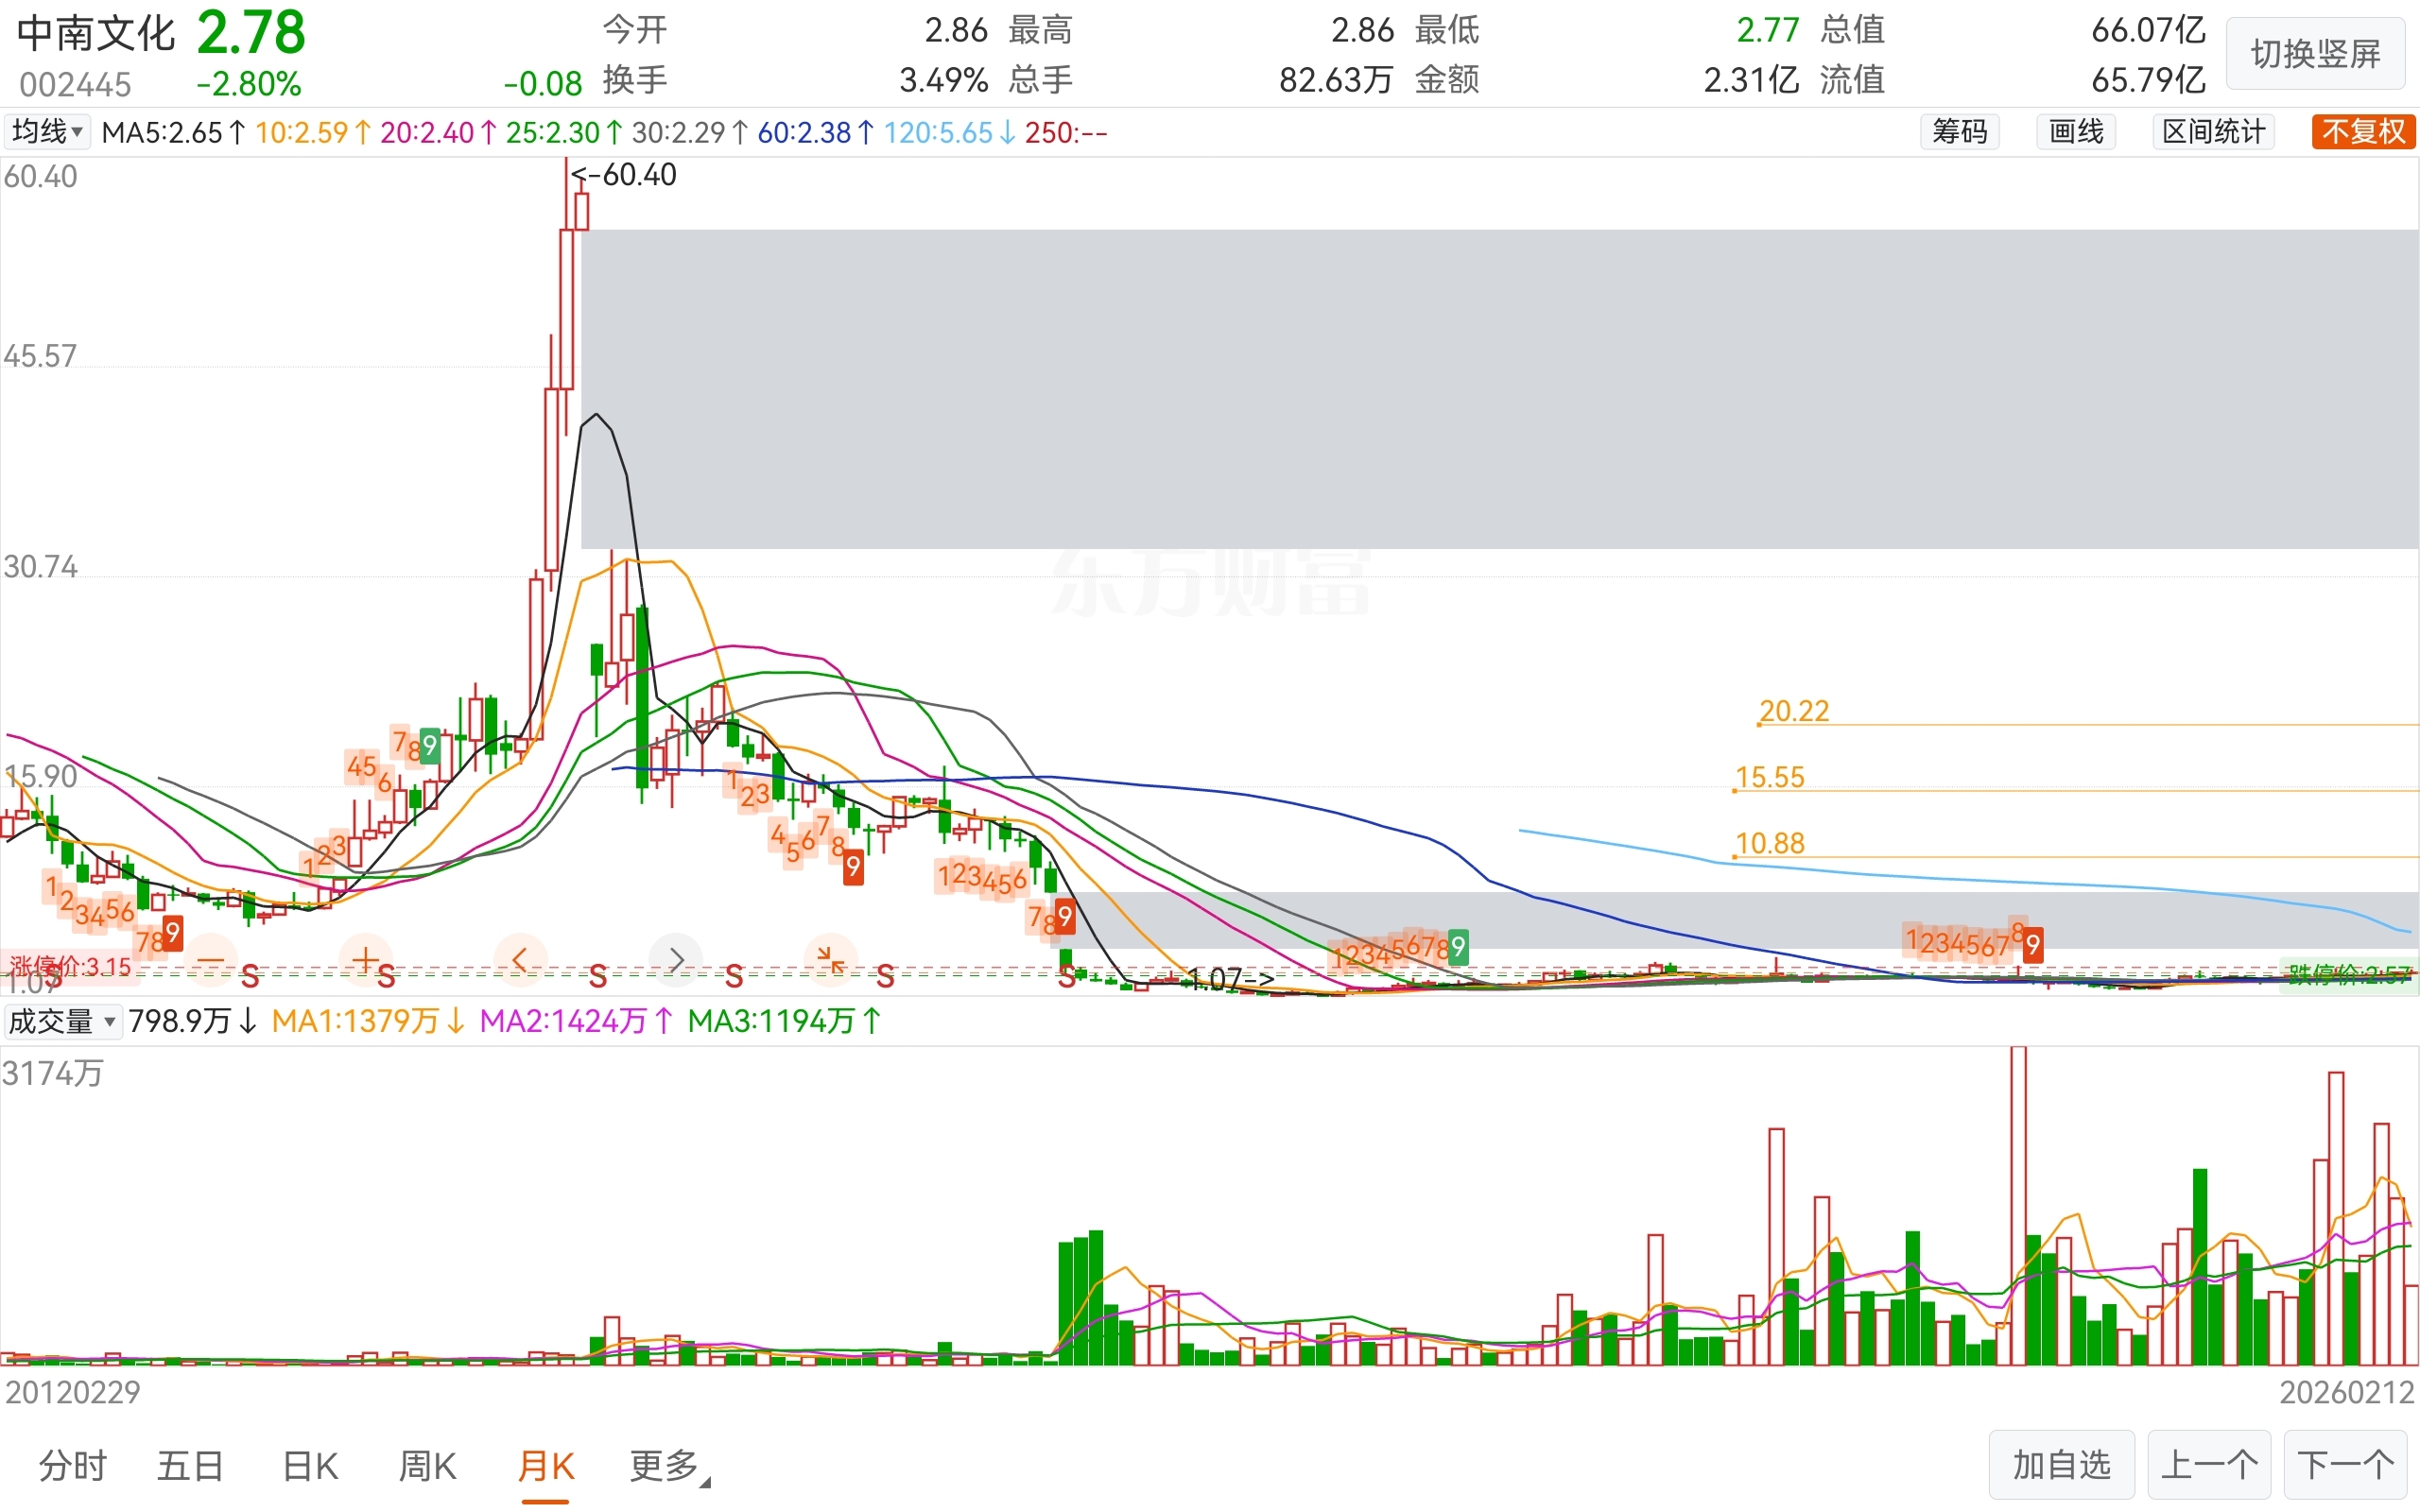Click the small arrow beside 更多
The height and width of the screenshot is (1512, 2420).
click(706, 1483)
